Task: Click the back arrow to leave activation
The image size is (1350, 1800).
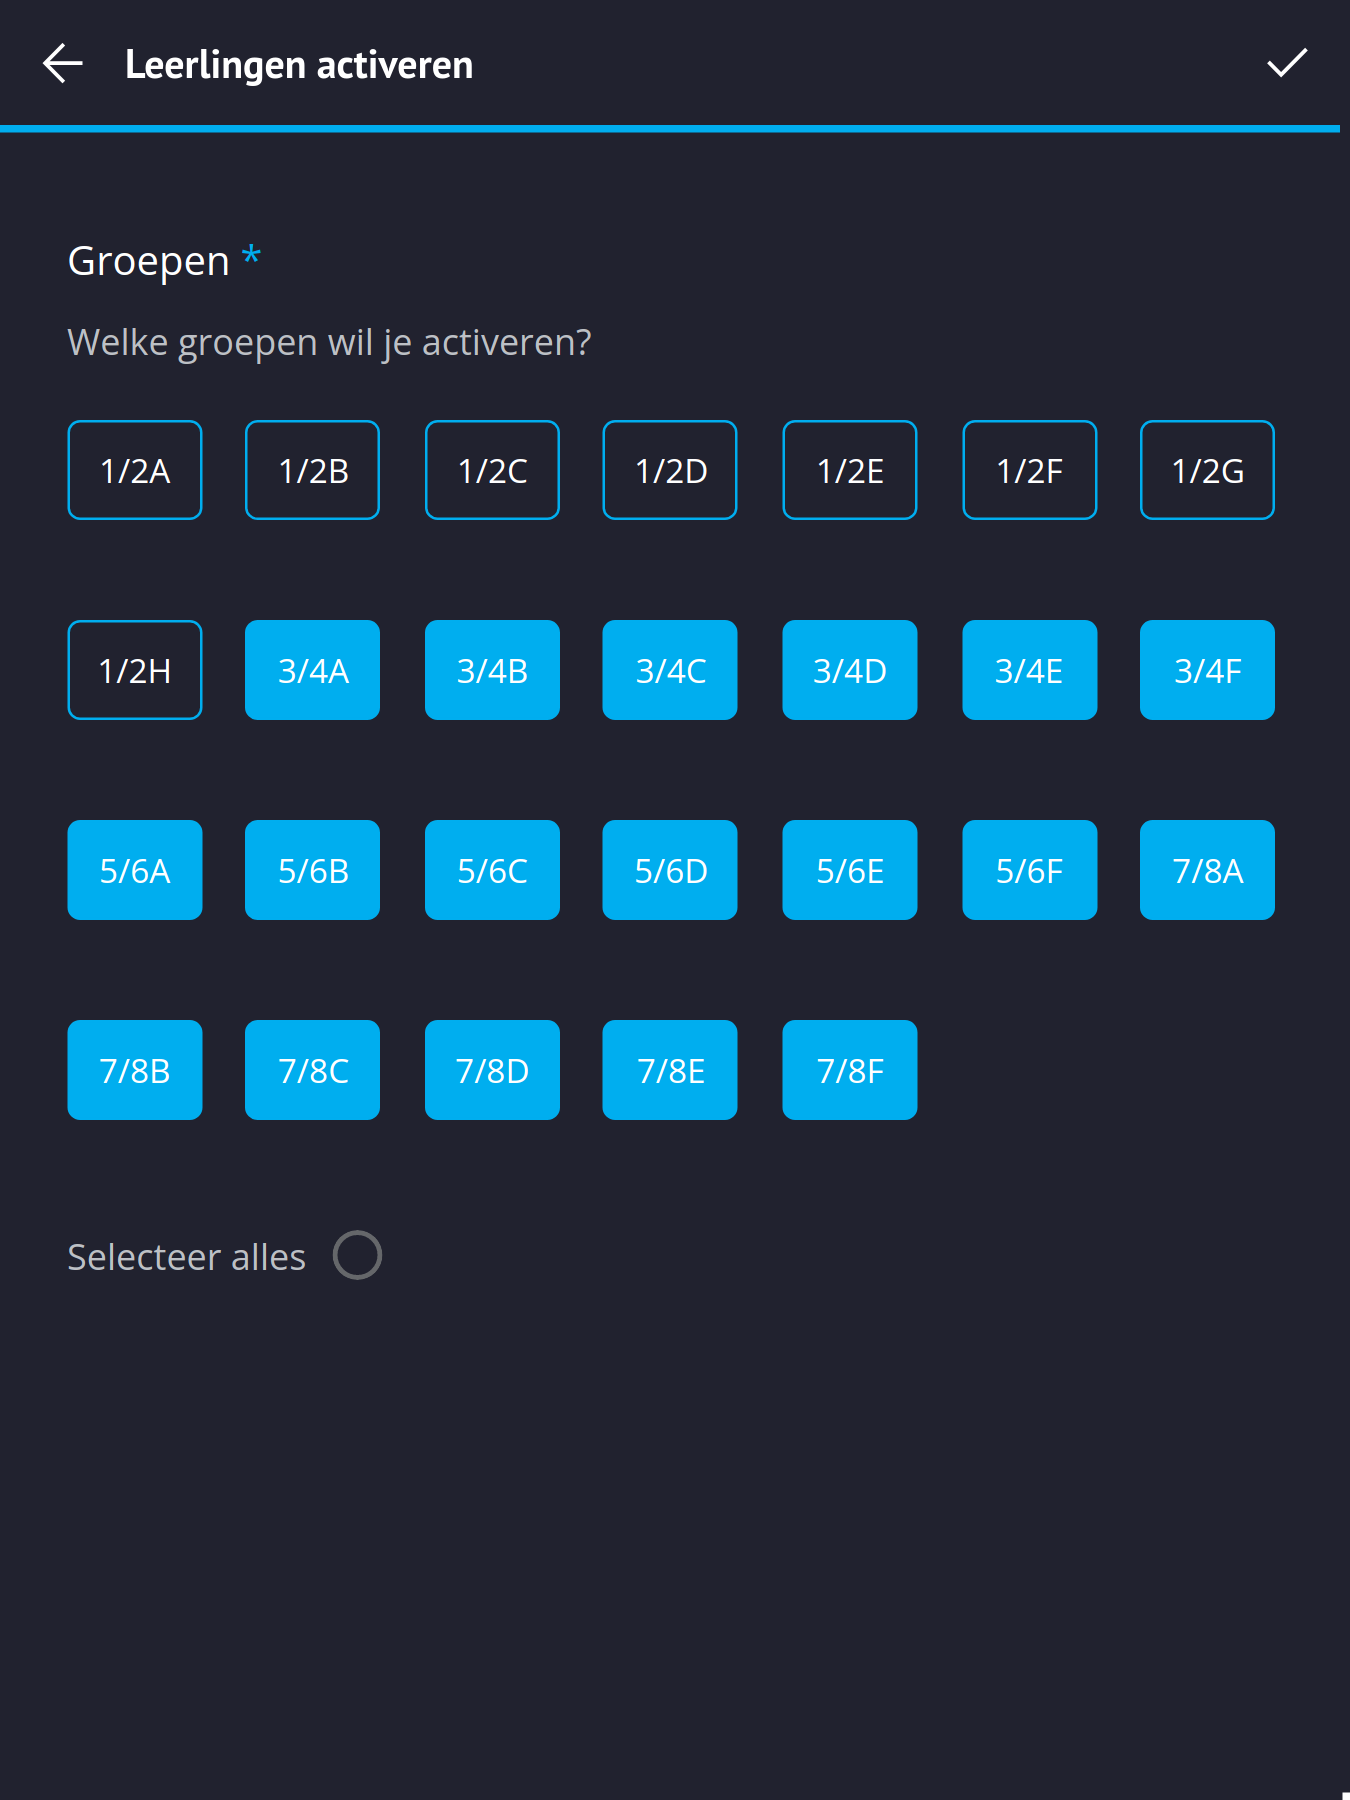Action: pyautogui.click(x=62, y=64)
